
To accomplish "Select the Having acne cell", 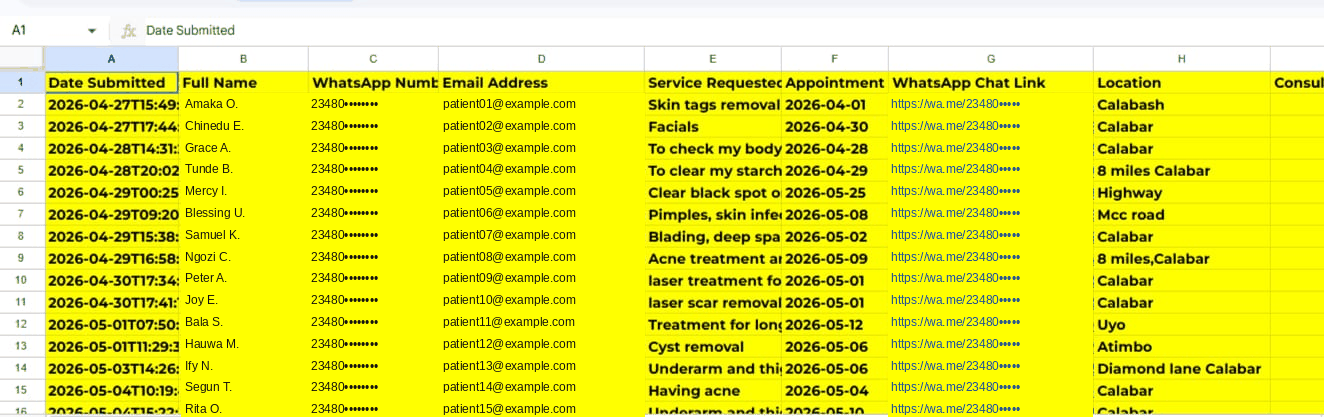I will pyautogui.click(x=713, y=388).
